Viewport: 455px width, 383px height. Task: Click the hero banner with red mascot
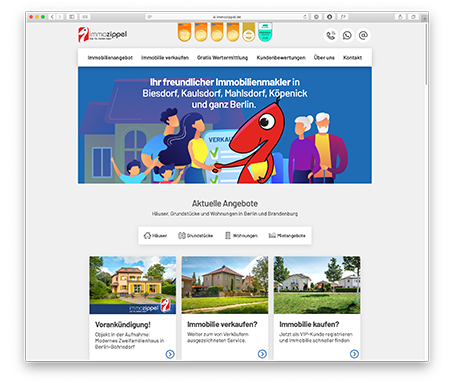pyautogui.click(x=225, y=125)
